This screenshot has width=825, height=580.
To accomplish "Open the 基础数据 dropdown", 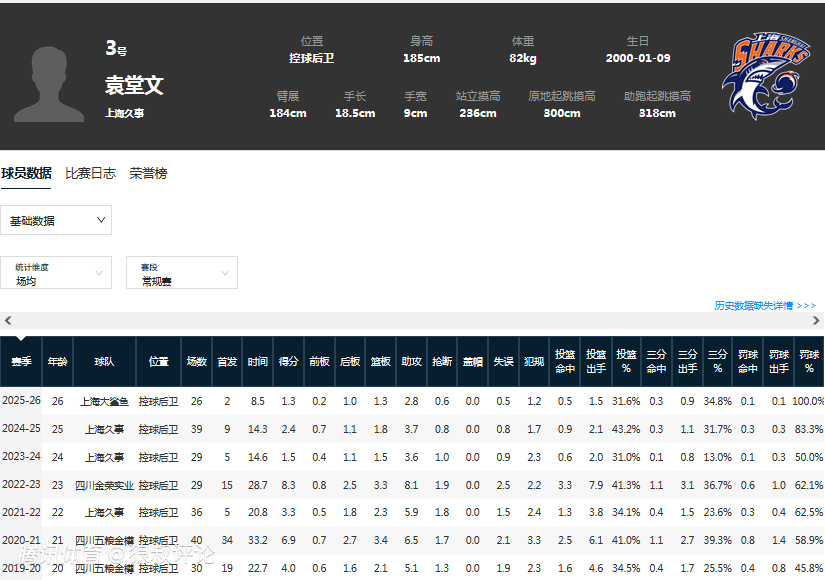I will point(56,220).
